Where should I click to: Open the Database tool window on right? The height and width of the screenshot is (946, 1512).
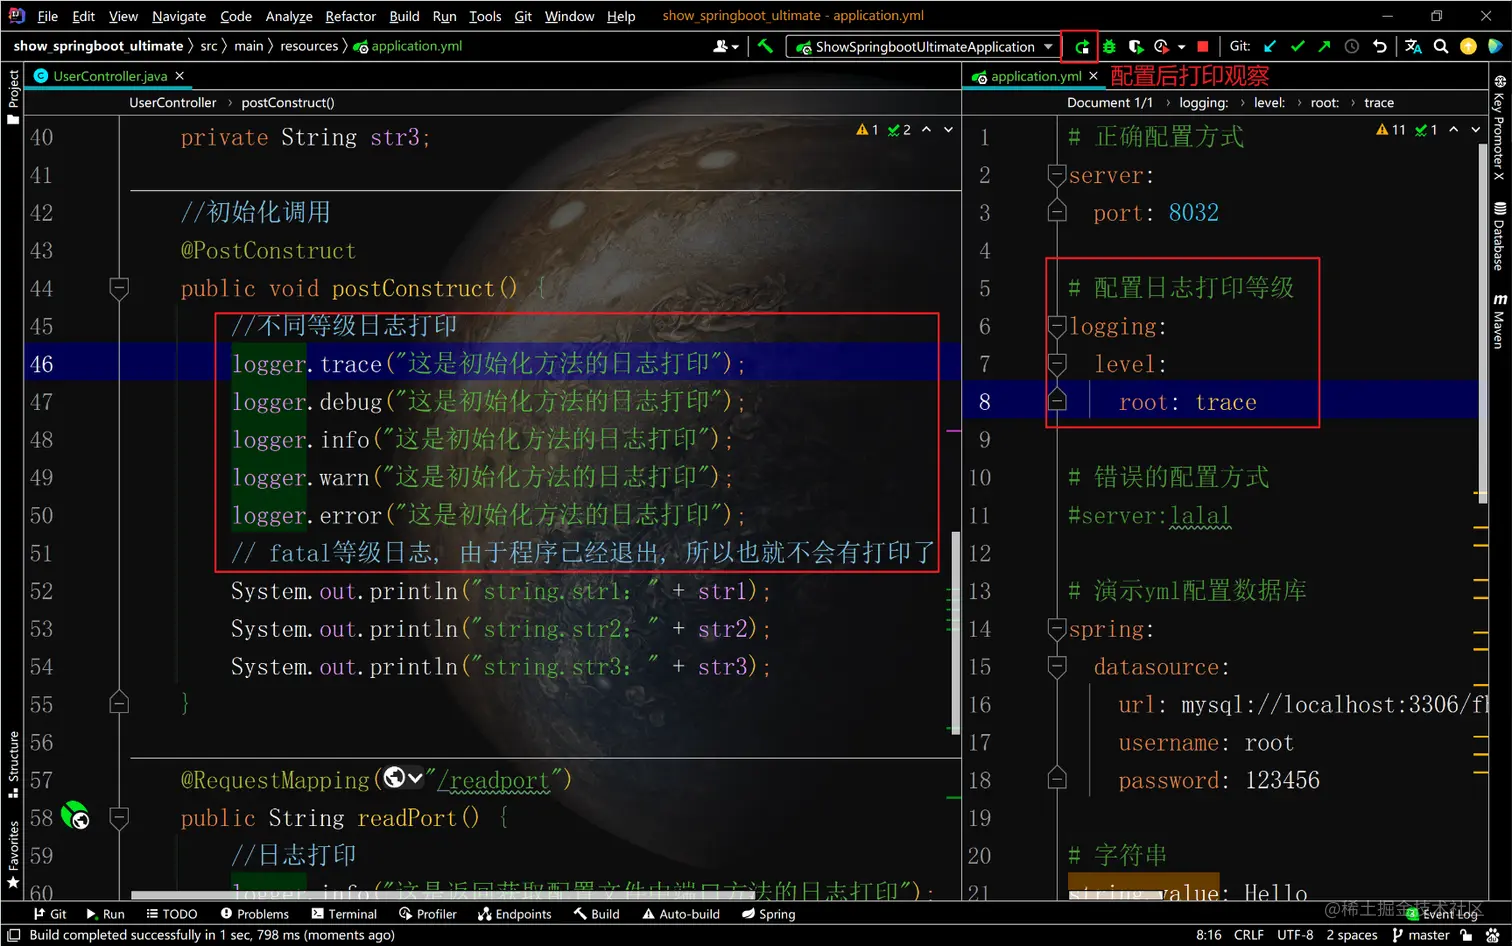1499,237
